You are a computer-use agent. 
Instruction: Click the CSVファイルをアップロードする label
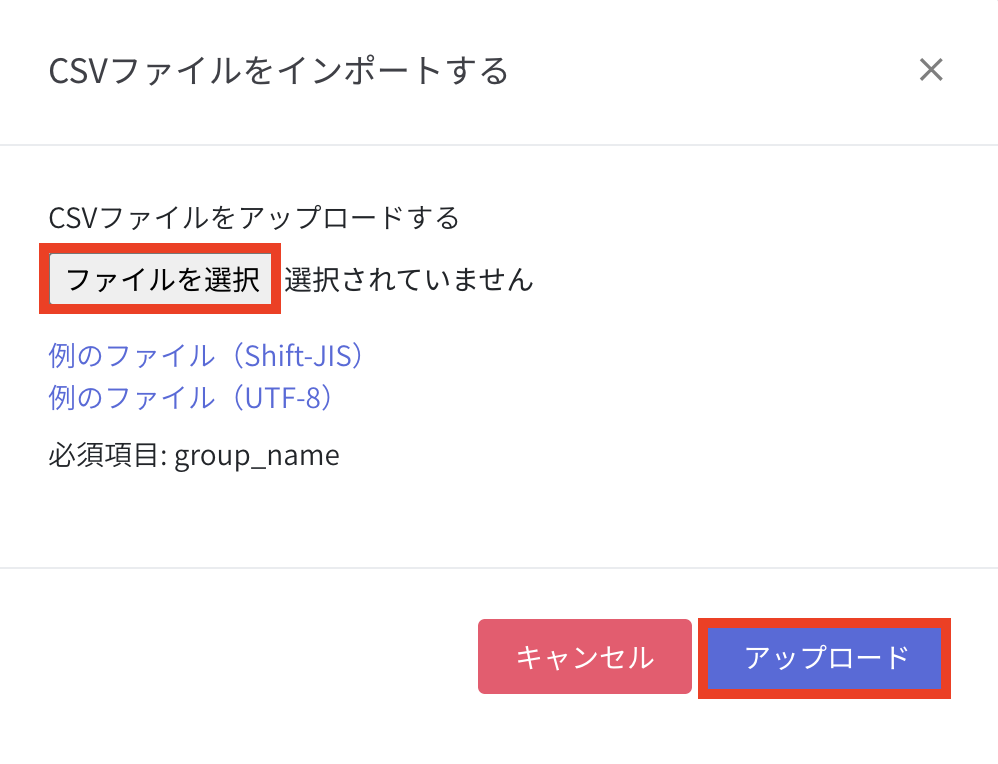[254, 217]
